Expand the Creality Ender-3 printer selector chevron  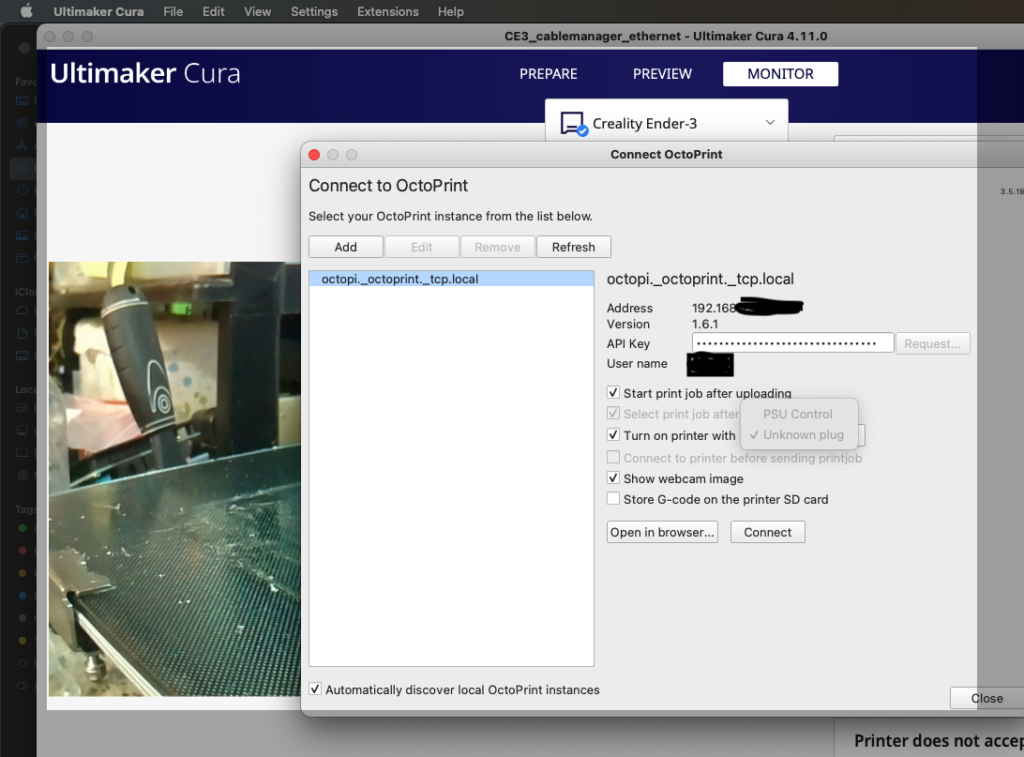point(771,122)
